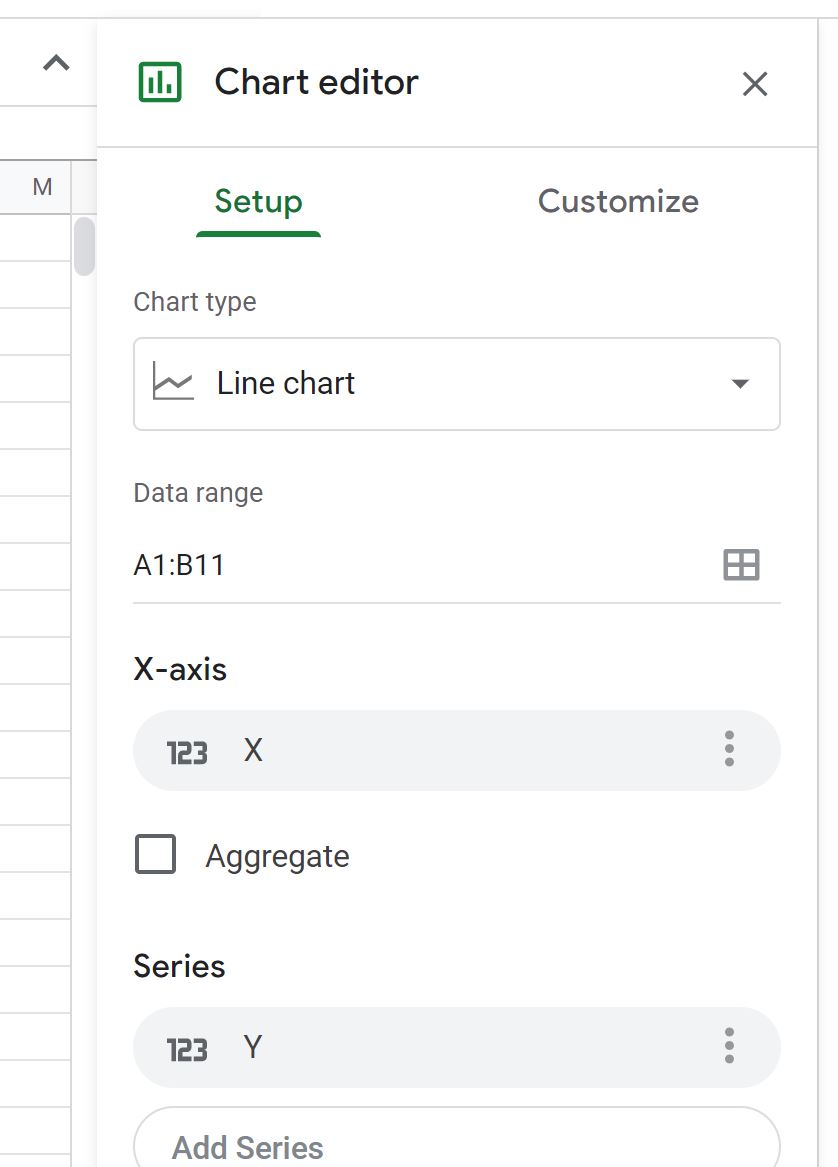Close the Chart editor panel
Image resolution: width=838 pixels, height=1167 pixels.
click(755, 84)
